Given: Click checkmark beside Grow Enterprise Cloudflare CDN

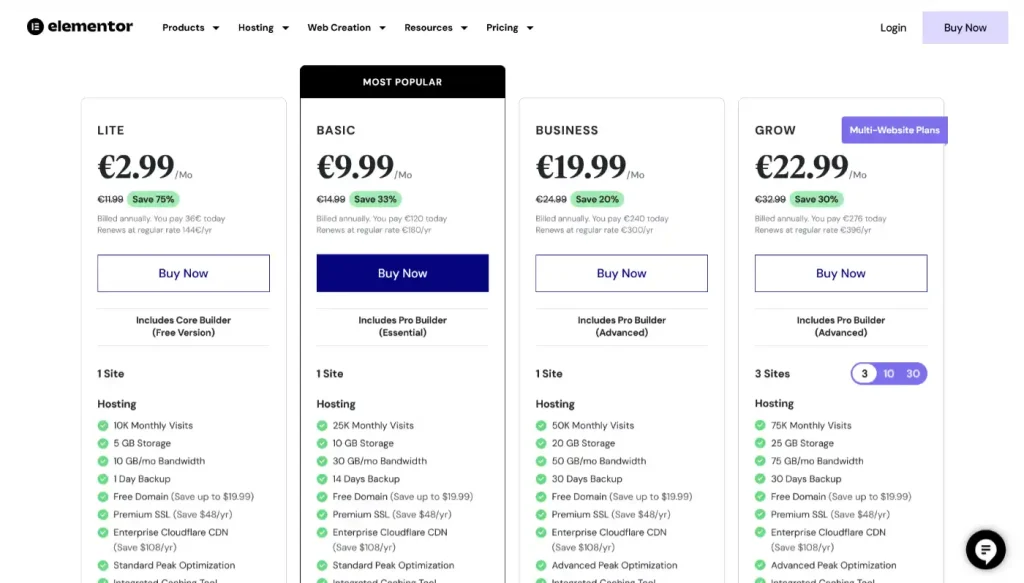Looking at the screenshot, I should (760, 532).
